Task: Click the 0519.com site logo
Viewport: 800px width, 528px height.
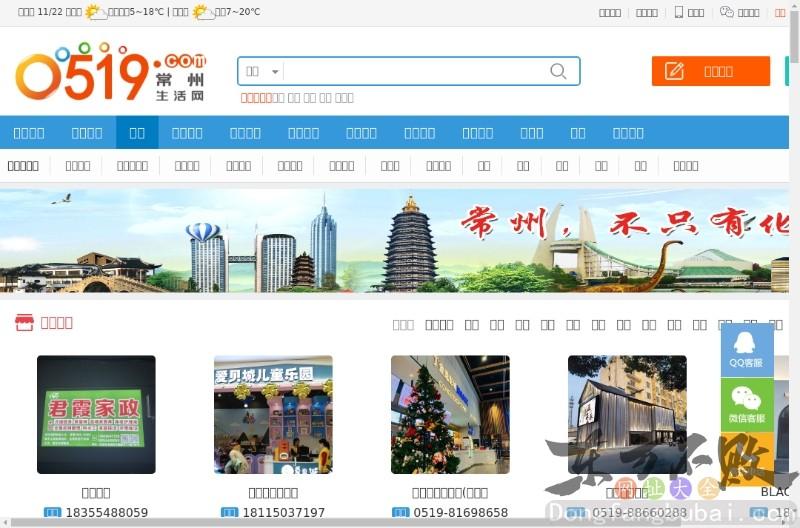Action: 111,72
